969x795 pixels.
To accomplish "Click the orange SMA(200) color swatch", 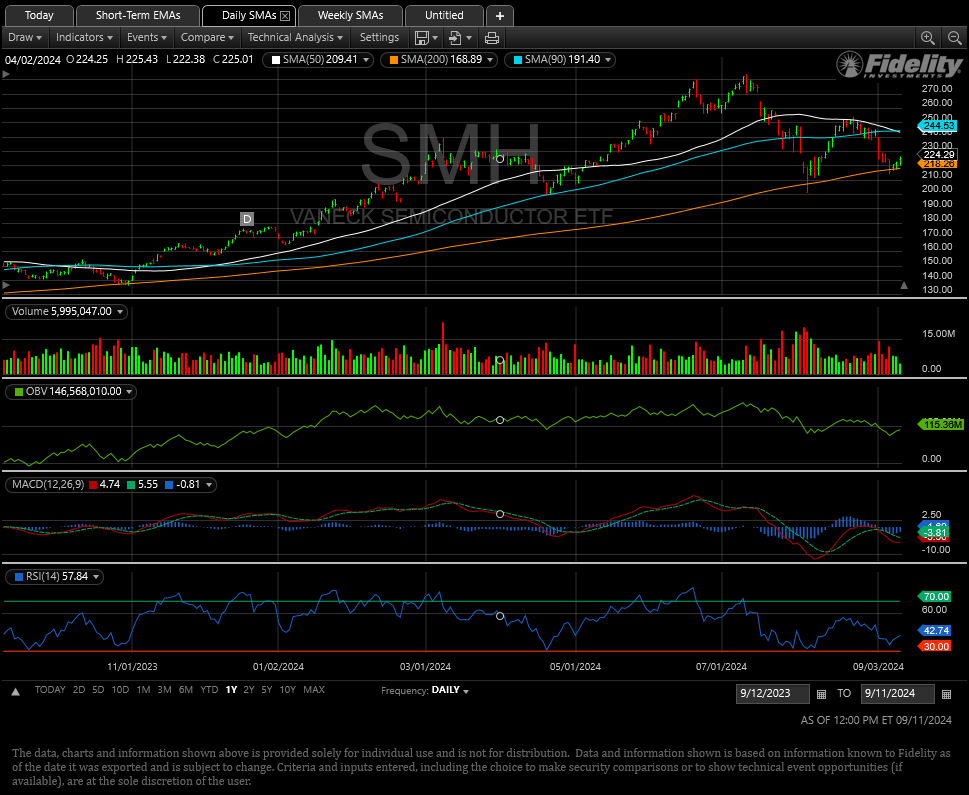I will click(x=393, y=60).
